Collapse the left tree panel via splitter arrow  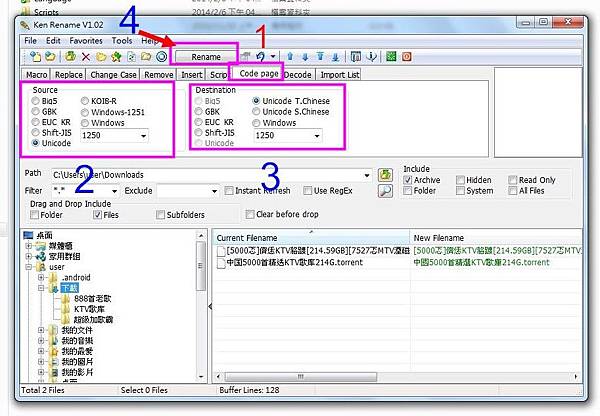[x=210, y=307]
